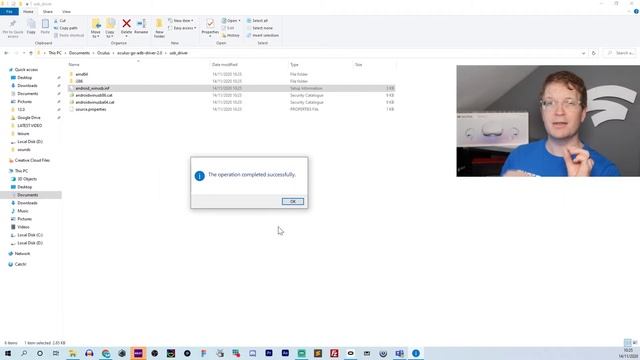Click the Cut scissors command
640x360 pixels.
pyautogui.click(x=60, y=20)
